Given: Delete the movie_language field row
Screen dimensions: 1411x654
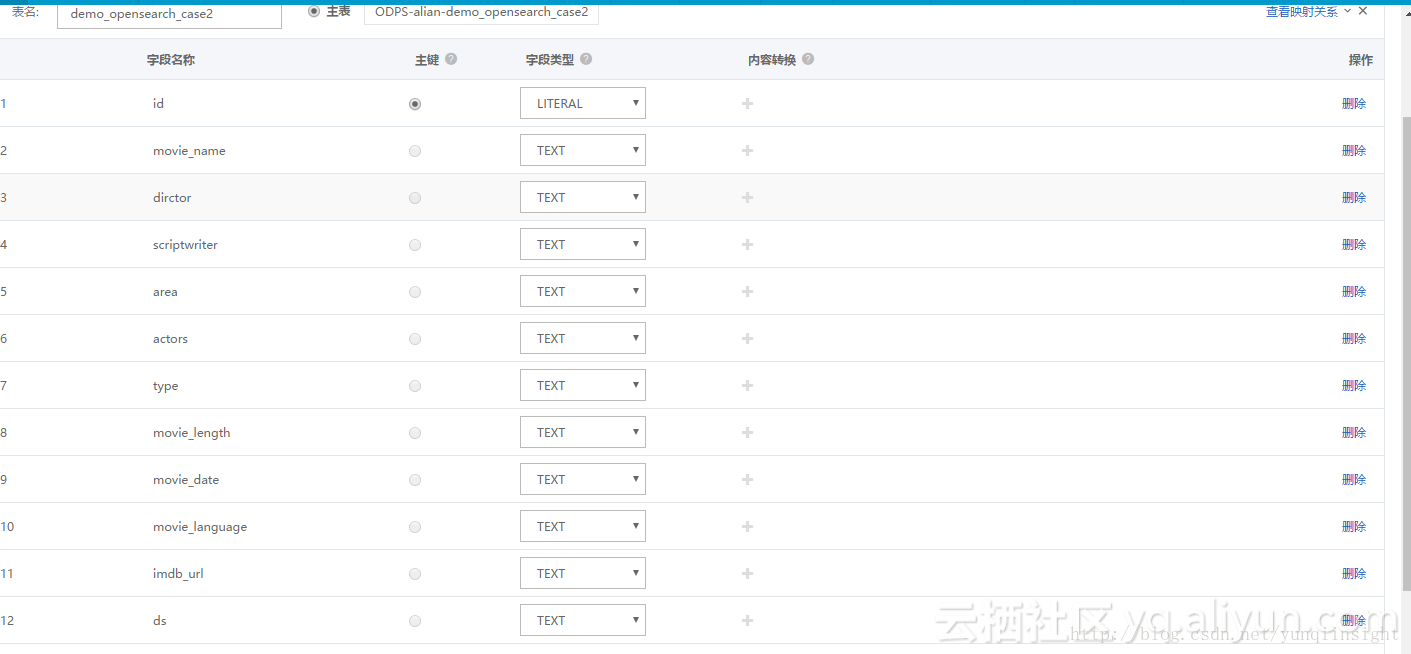Looking at the screenshot, I should click(x=1354, y=527).
